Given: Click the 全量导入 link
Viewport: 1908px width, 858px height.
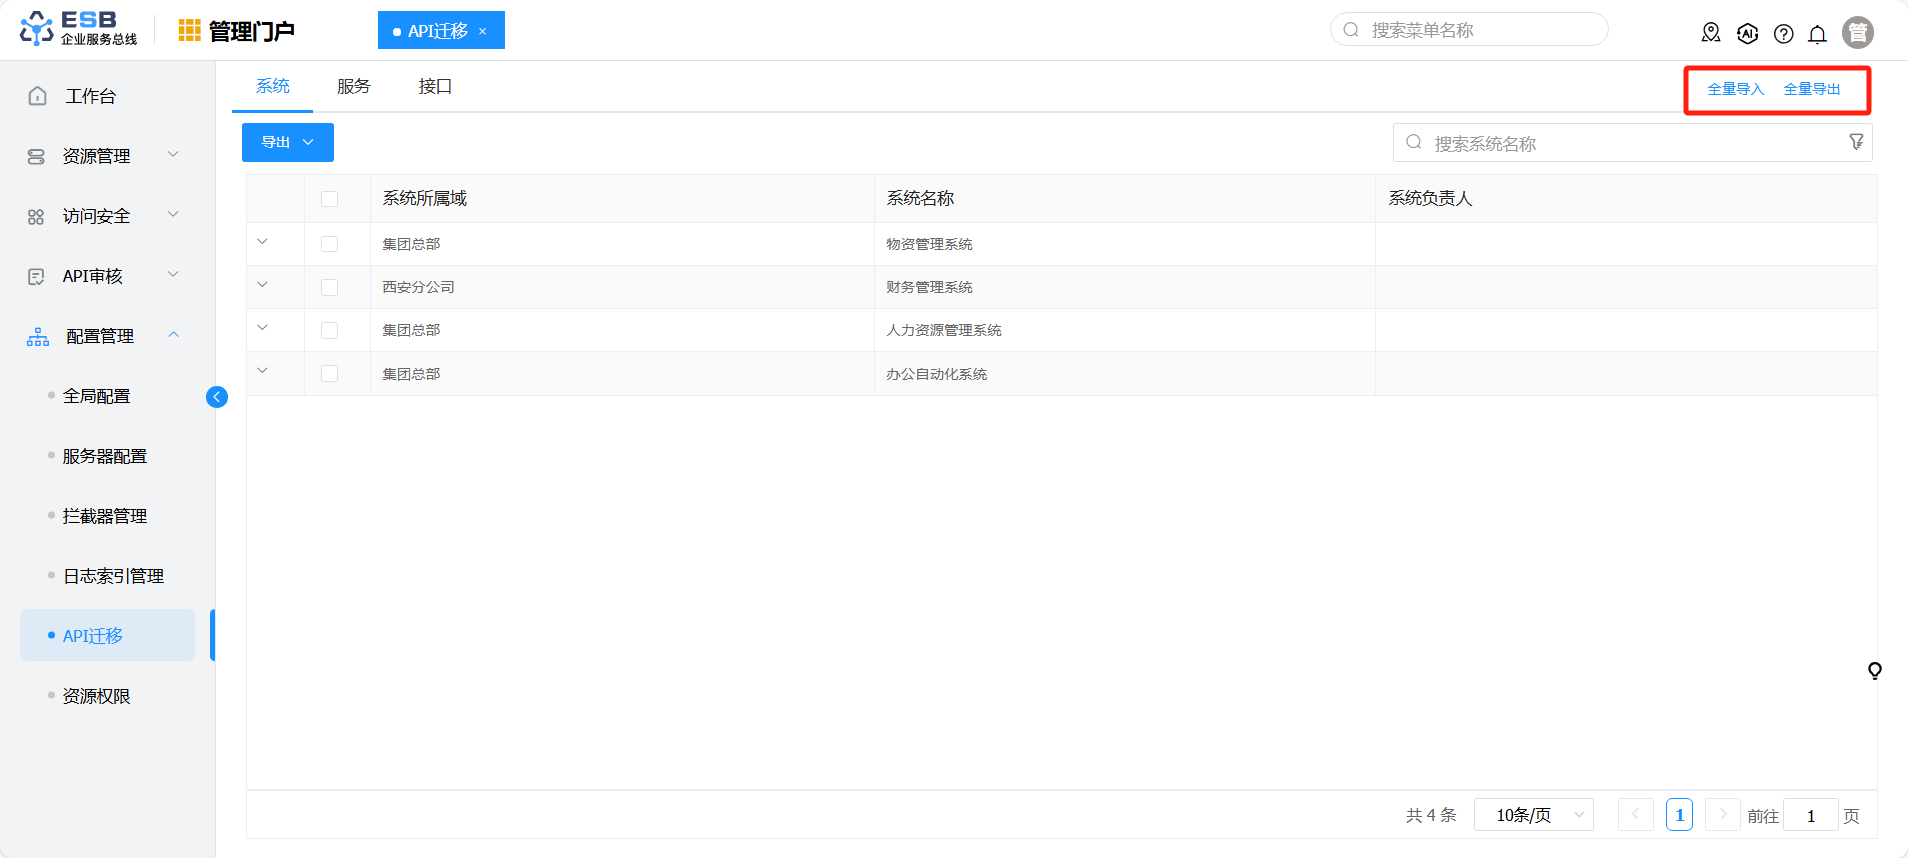Looking at the screenshot, I should [x=1735, y=89].
